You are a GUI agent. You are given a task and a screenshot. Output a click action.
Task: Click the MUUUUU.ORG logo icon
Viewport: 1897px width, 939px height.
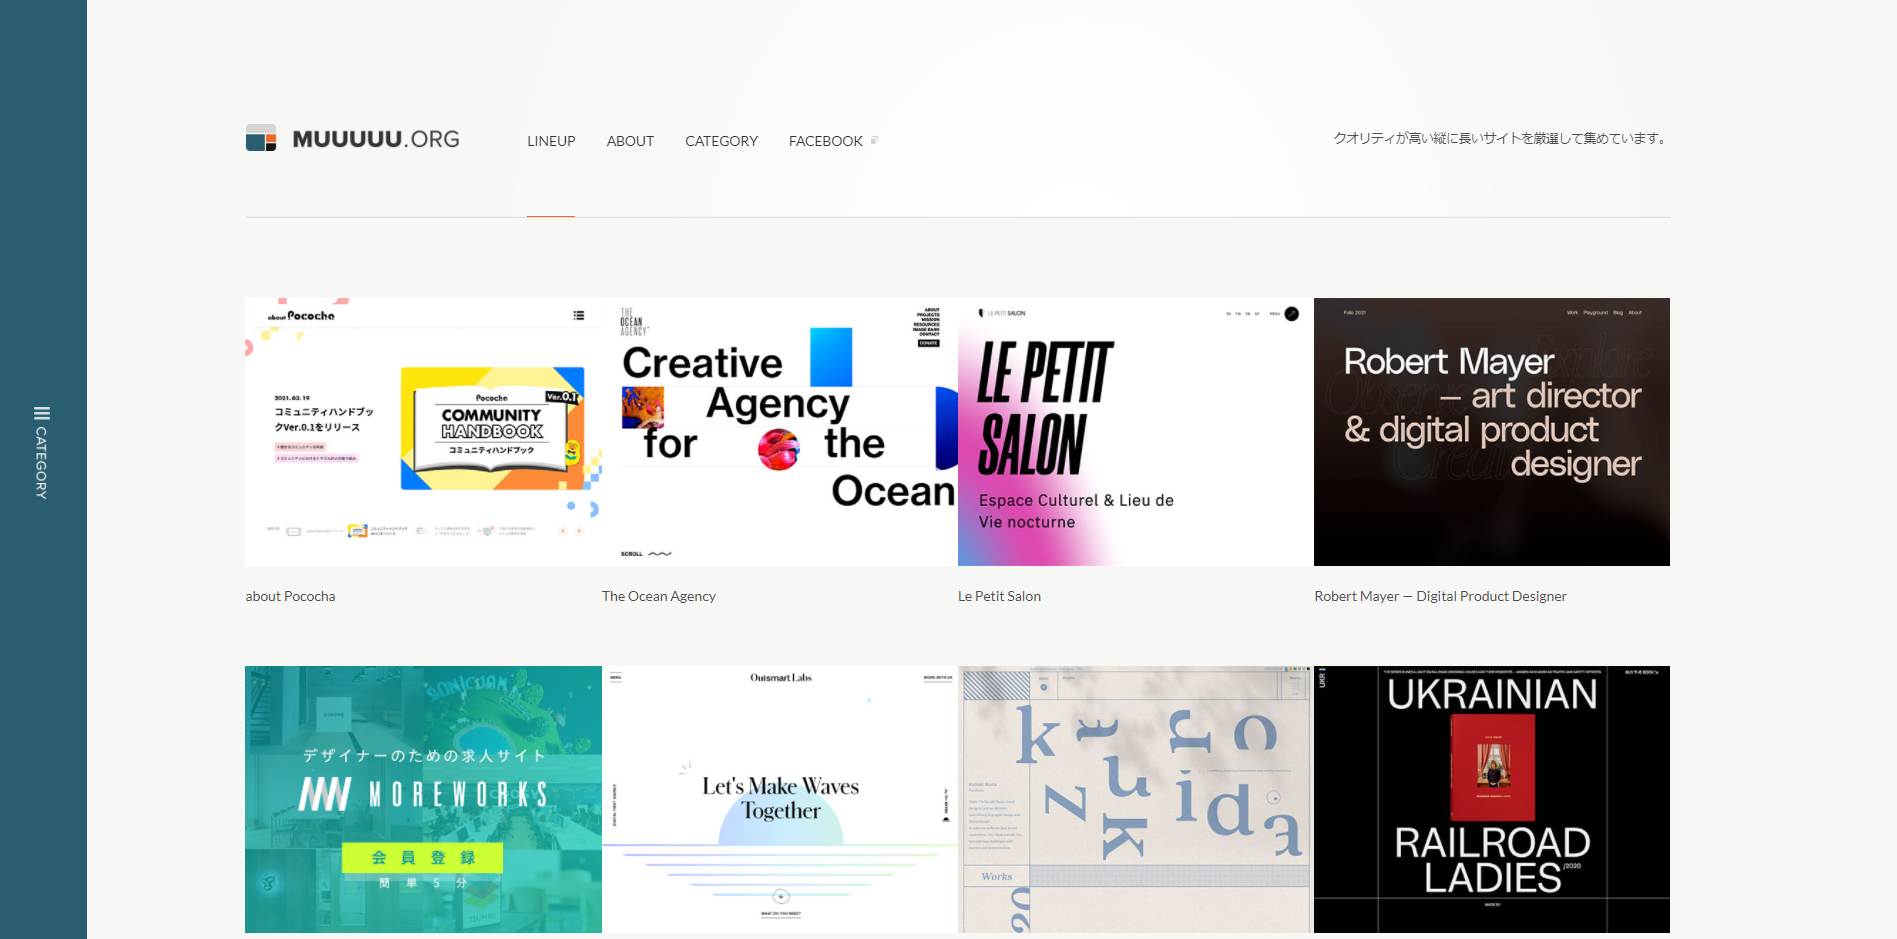[261, 138]
